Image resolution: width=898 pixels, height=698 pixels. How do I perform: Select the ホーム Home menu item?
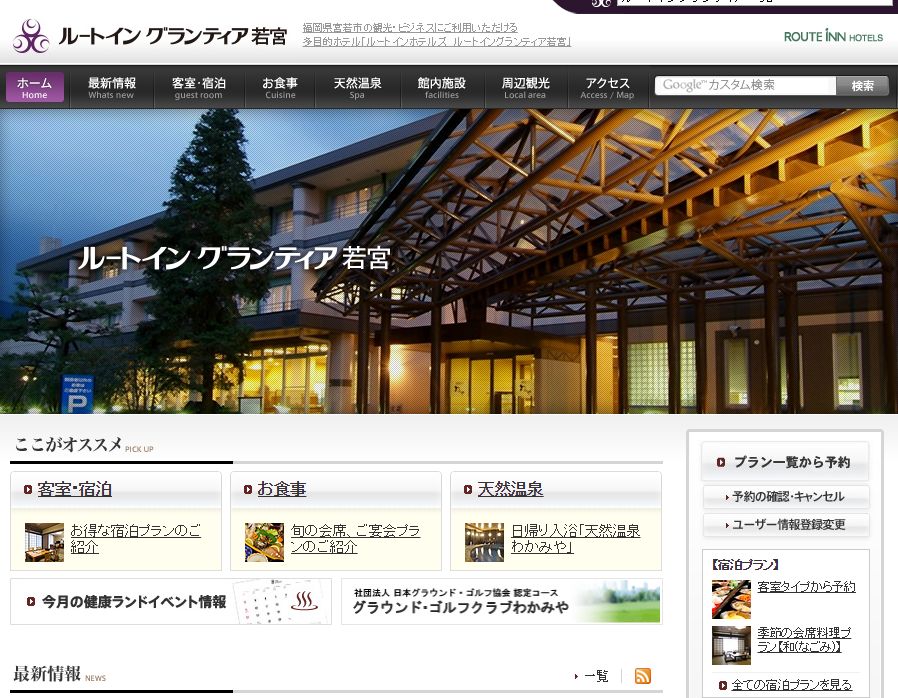pos(35,88)
